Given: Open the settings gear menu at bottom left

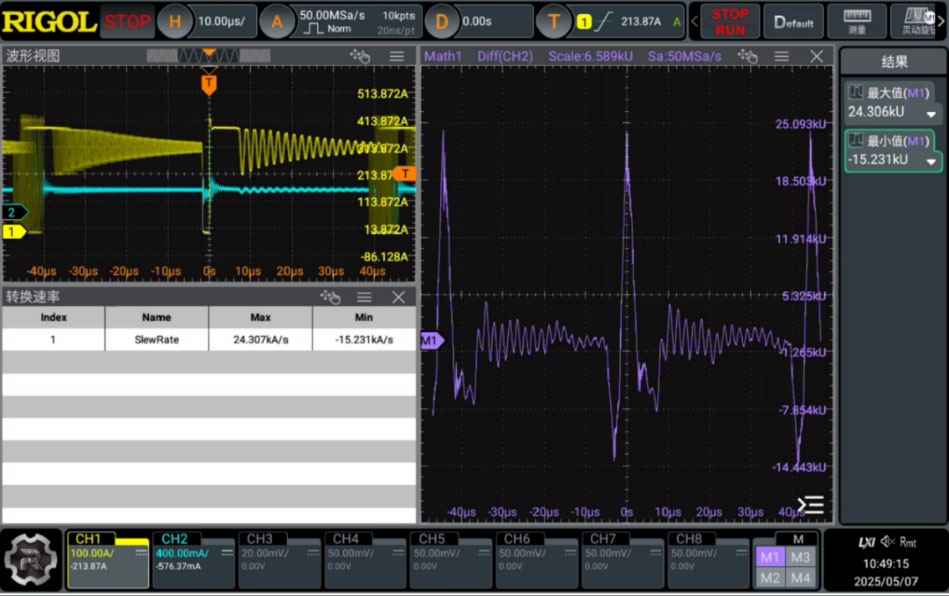Looking at the screenshot, I should (x=30, y=560).
